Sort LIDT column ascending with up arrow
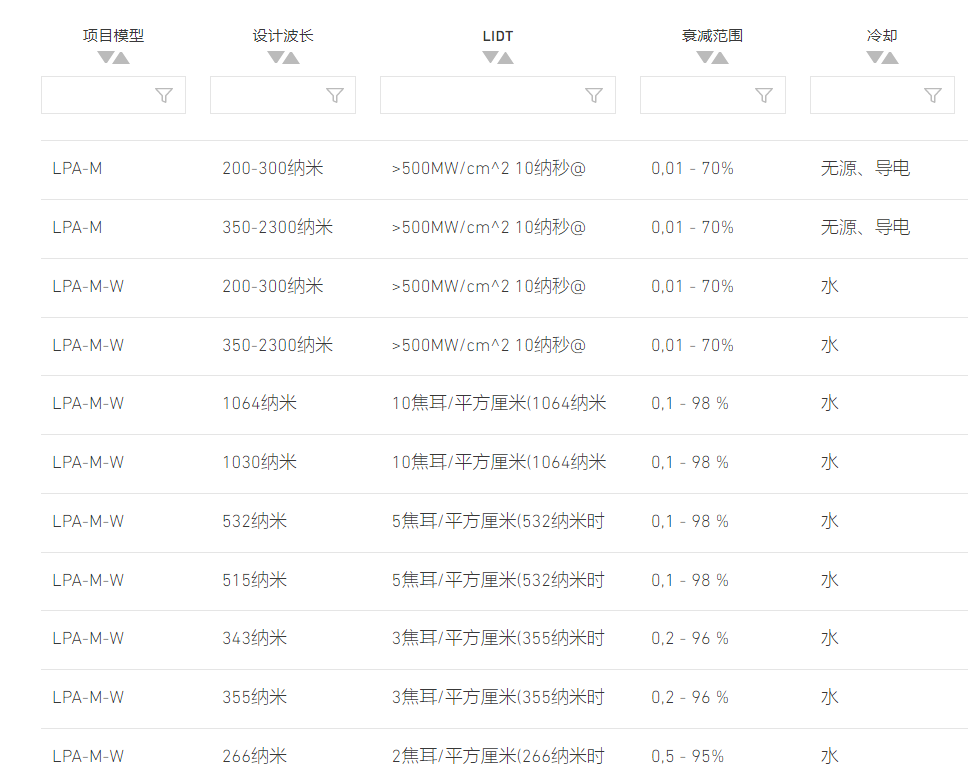 (506, 58)
